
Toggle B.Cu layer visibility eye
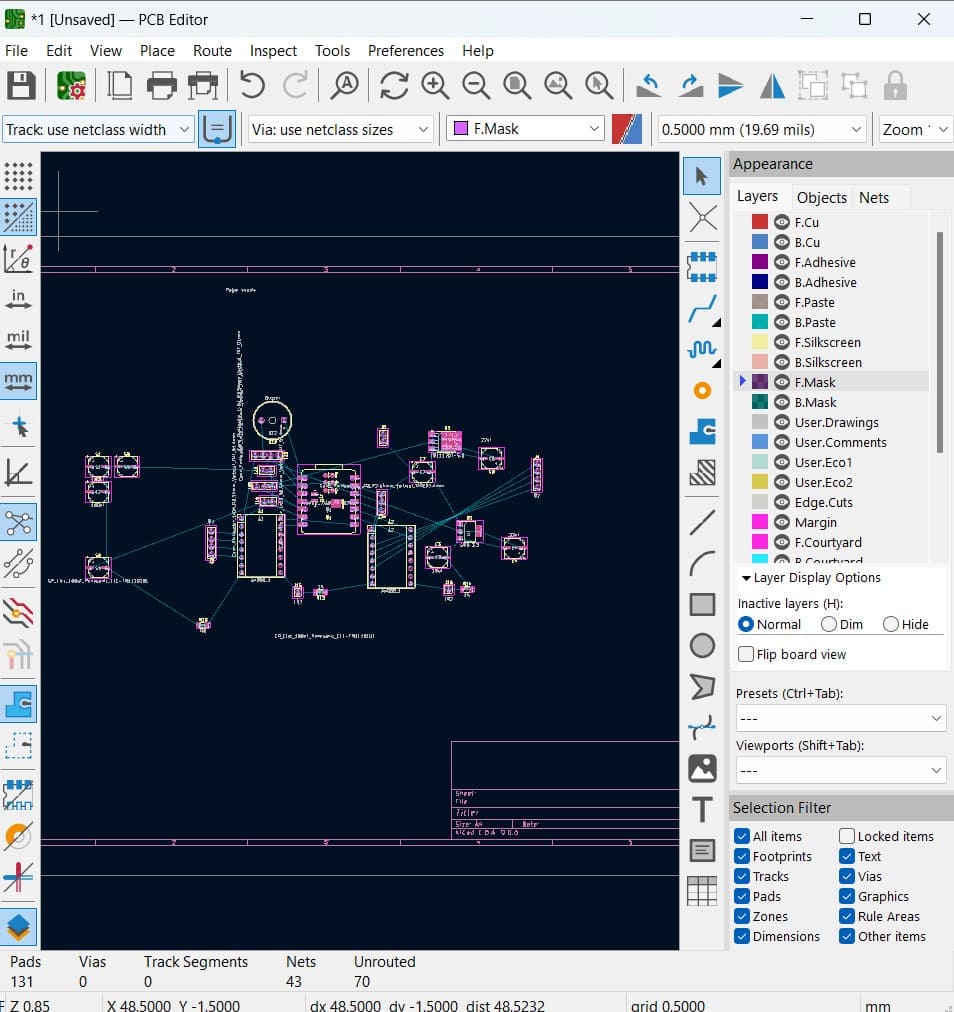click(x=782, y=242)
